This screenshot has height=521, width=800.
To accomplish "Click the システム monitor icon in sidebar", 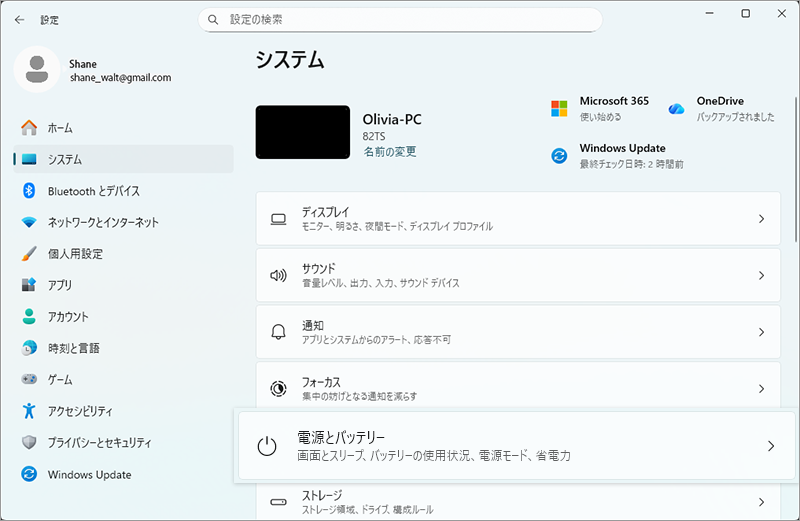I will pos(29,159).
